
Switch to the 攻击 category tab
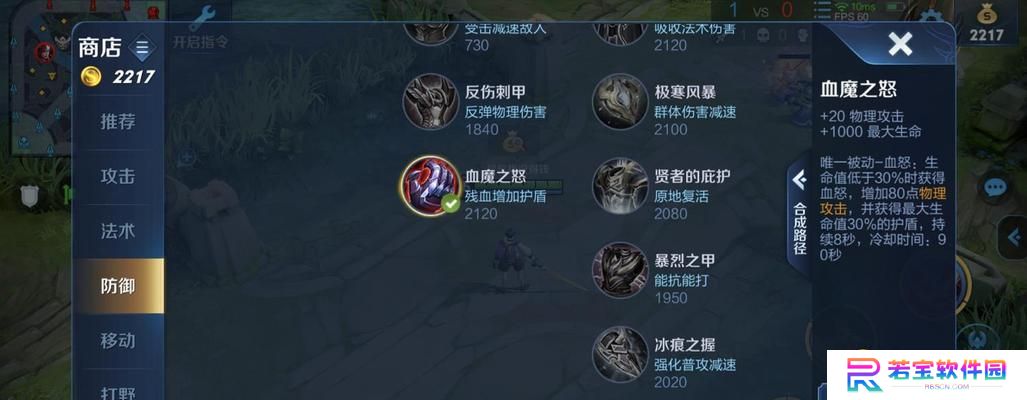click(118, 176)
